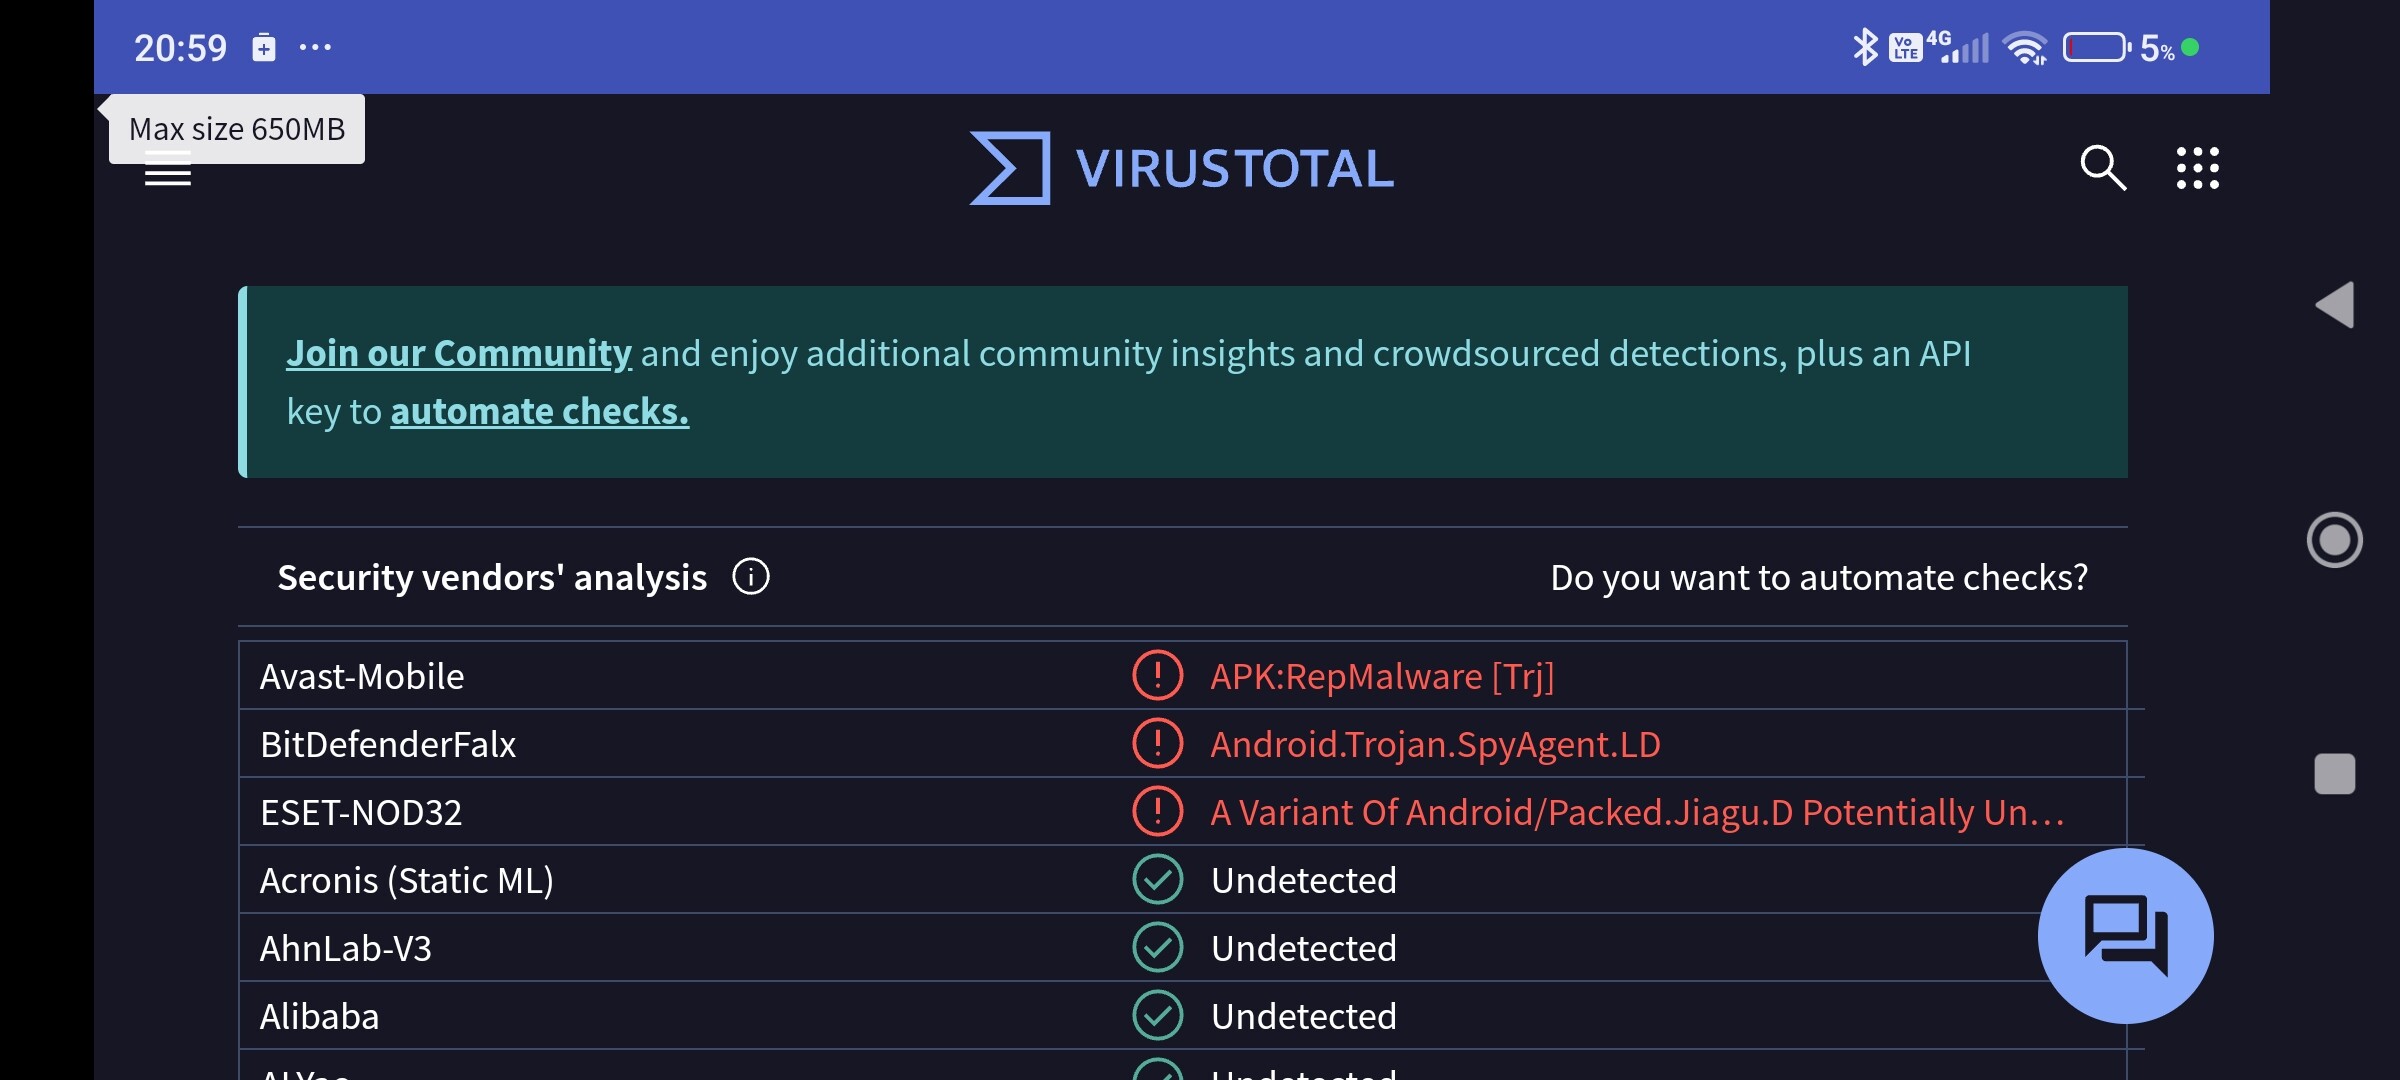Click the Android/Packed.Jiagu.D detection text
Screen dimensions: 2400x1080
[1637, 812]
